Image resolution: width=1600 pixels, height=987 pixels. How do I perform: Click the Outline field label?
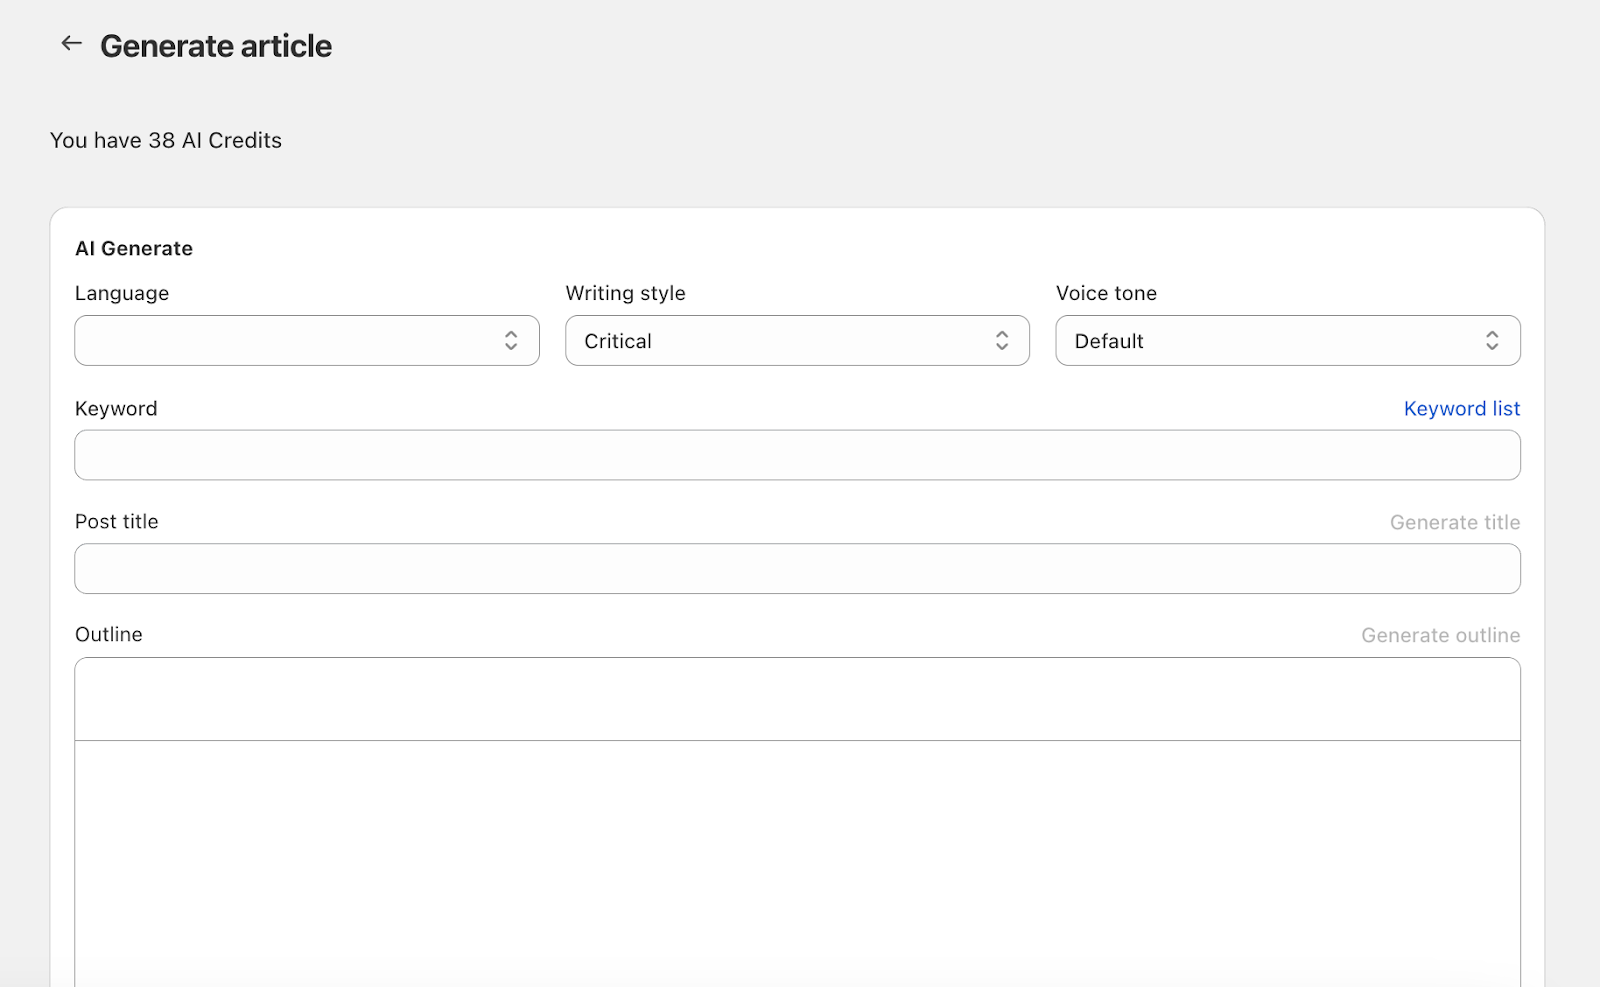tap(109, 634)
